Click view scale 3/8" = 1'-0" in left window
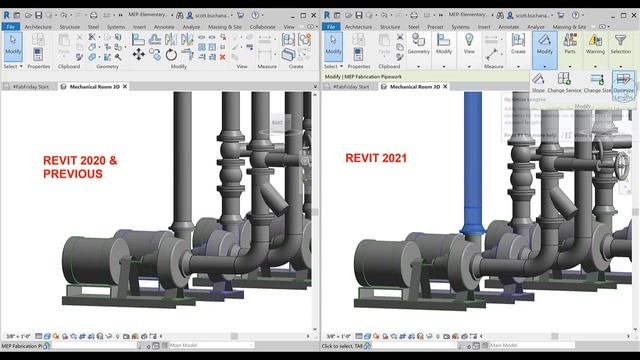This screenshot has height=360, width=640. pos(18,336)
